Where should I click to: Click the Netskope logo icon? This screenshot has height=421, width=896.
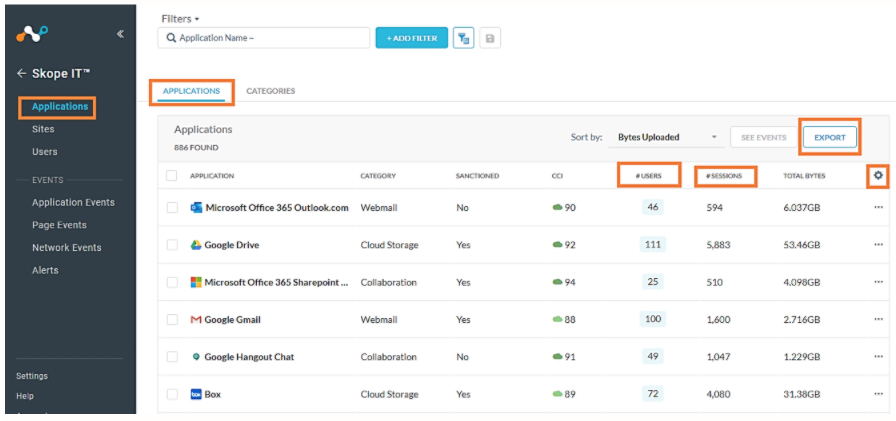click(x=32, y=34)
